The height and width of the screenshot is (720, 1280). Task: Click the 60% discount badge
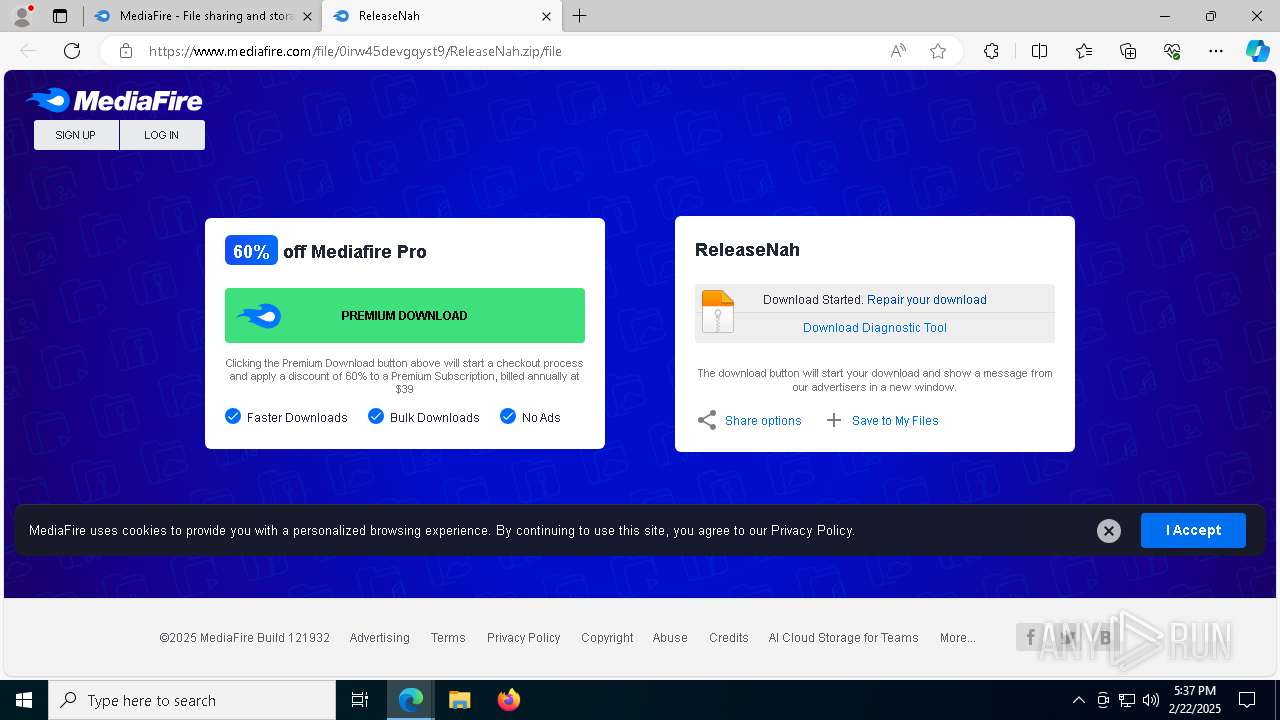click(251, 251)
